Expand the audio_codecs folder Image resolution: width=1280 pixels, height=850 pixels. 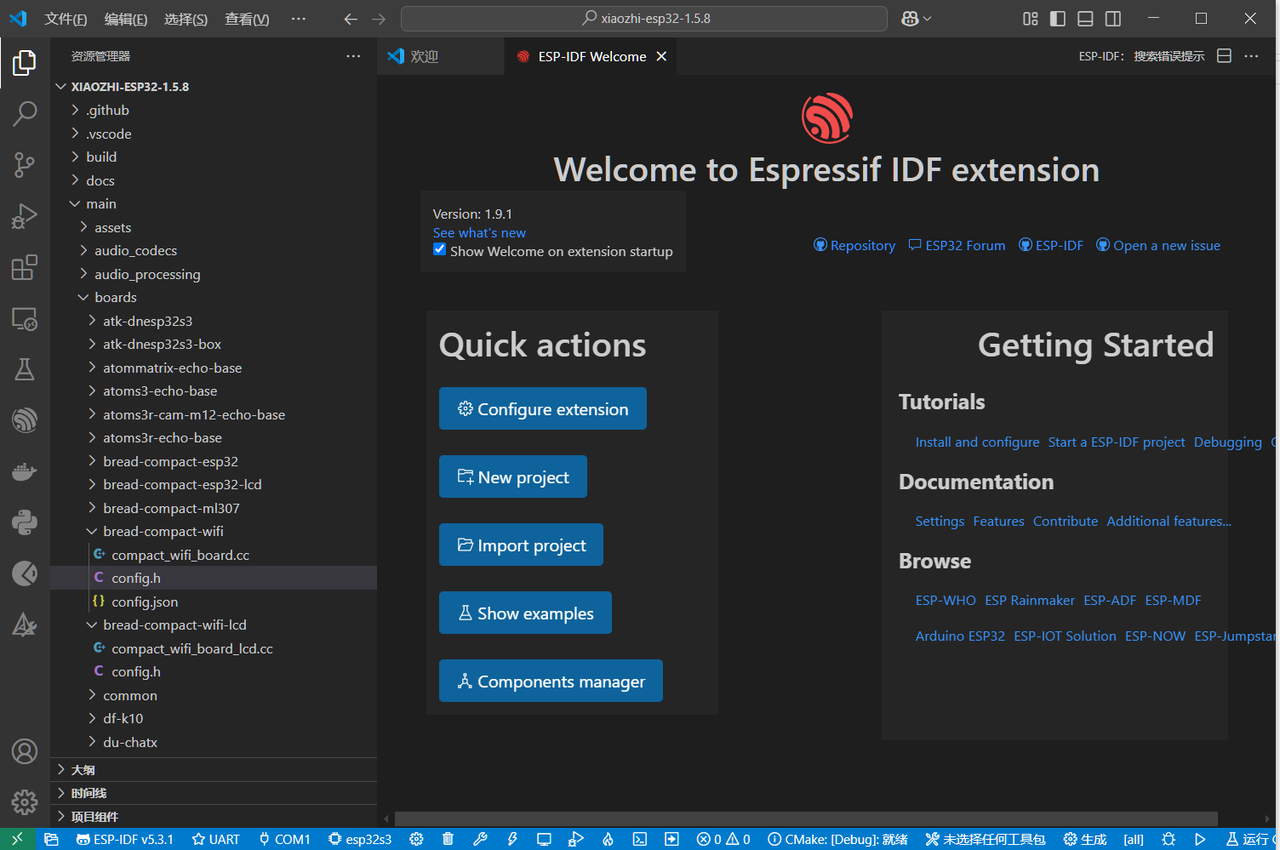click(135, 250)
